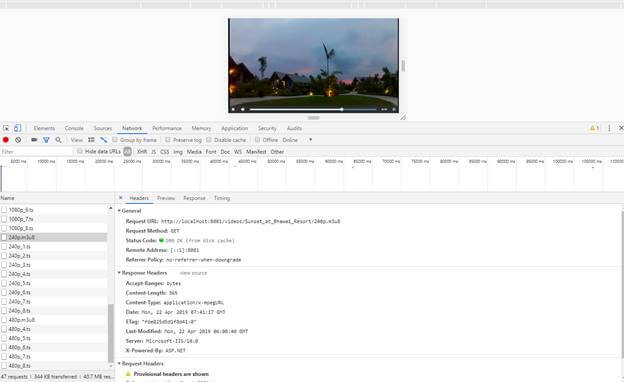Clear the network log
This screenshot has width=624, height=382.
click(18, 140)
